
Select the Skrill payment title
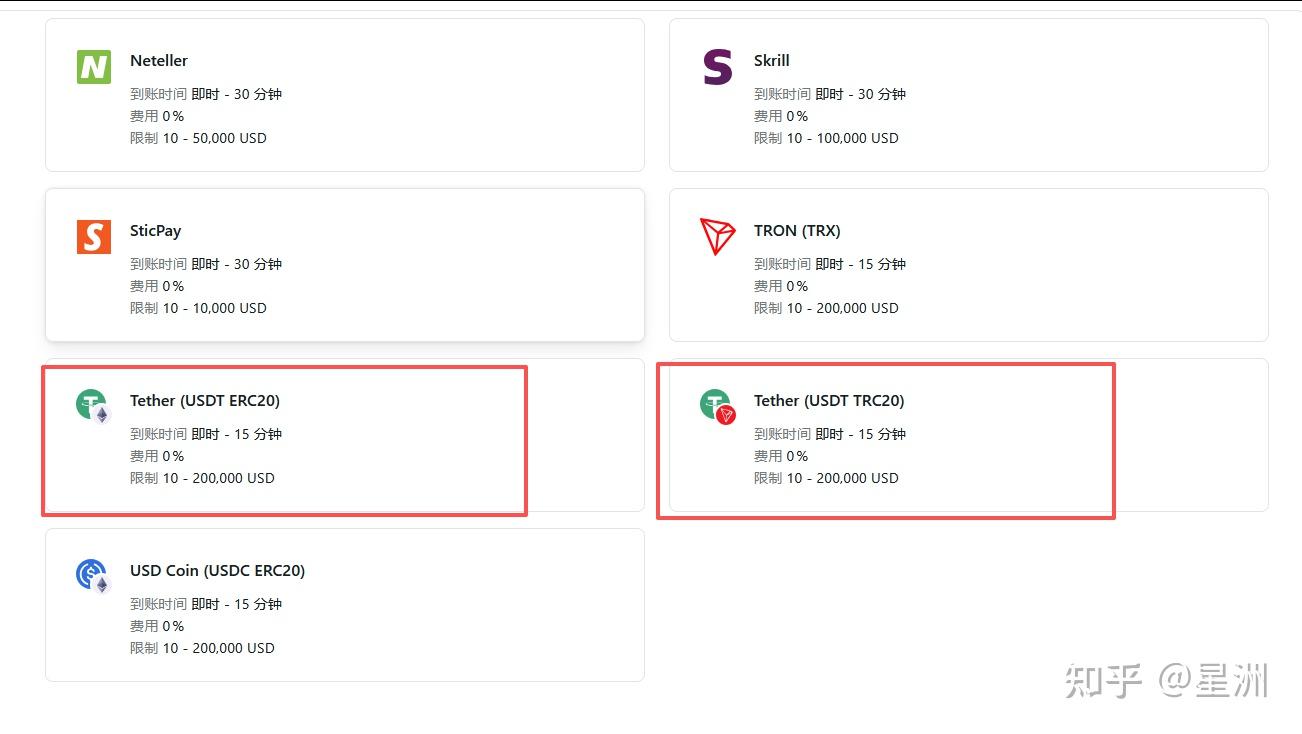(772, 61)
